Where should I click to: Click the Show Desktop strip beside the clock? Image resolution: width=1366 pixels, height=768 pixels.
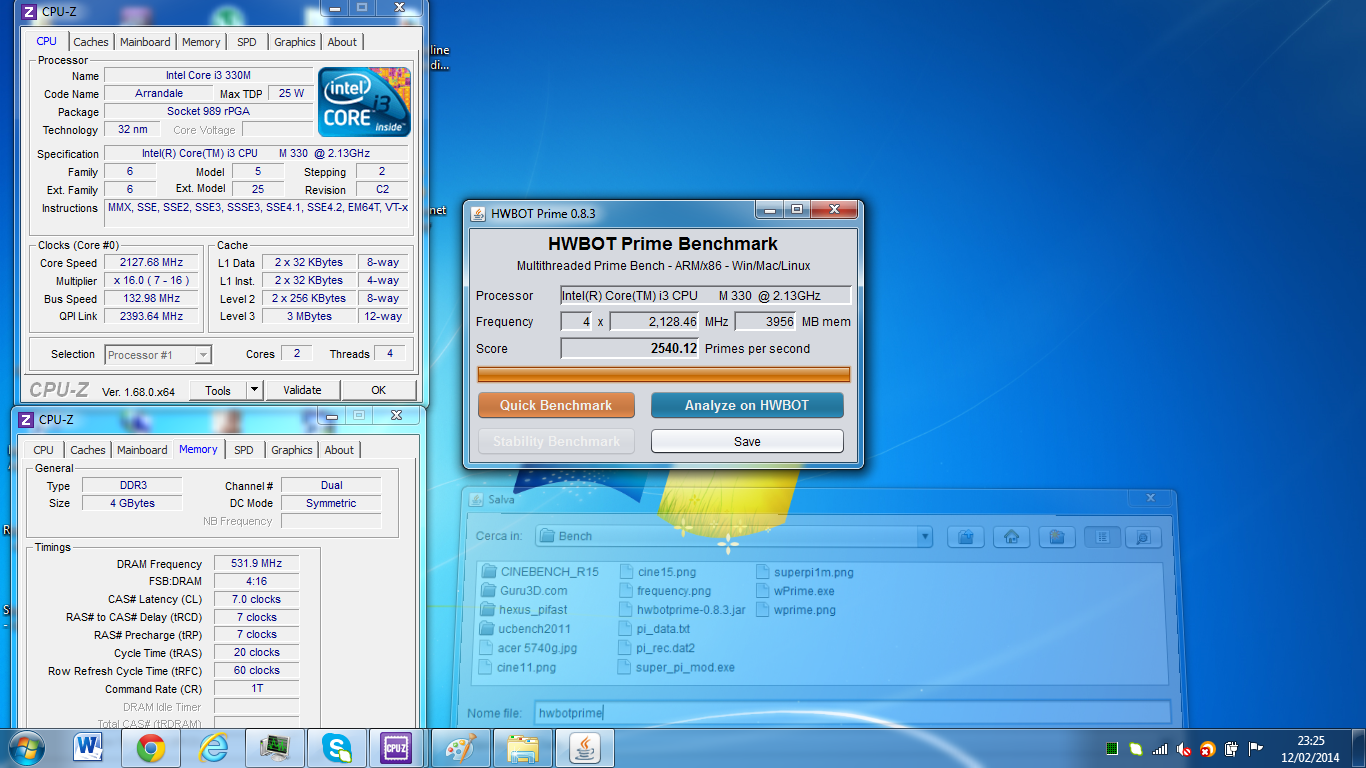click(1358, 748)
